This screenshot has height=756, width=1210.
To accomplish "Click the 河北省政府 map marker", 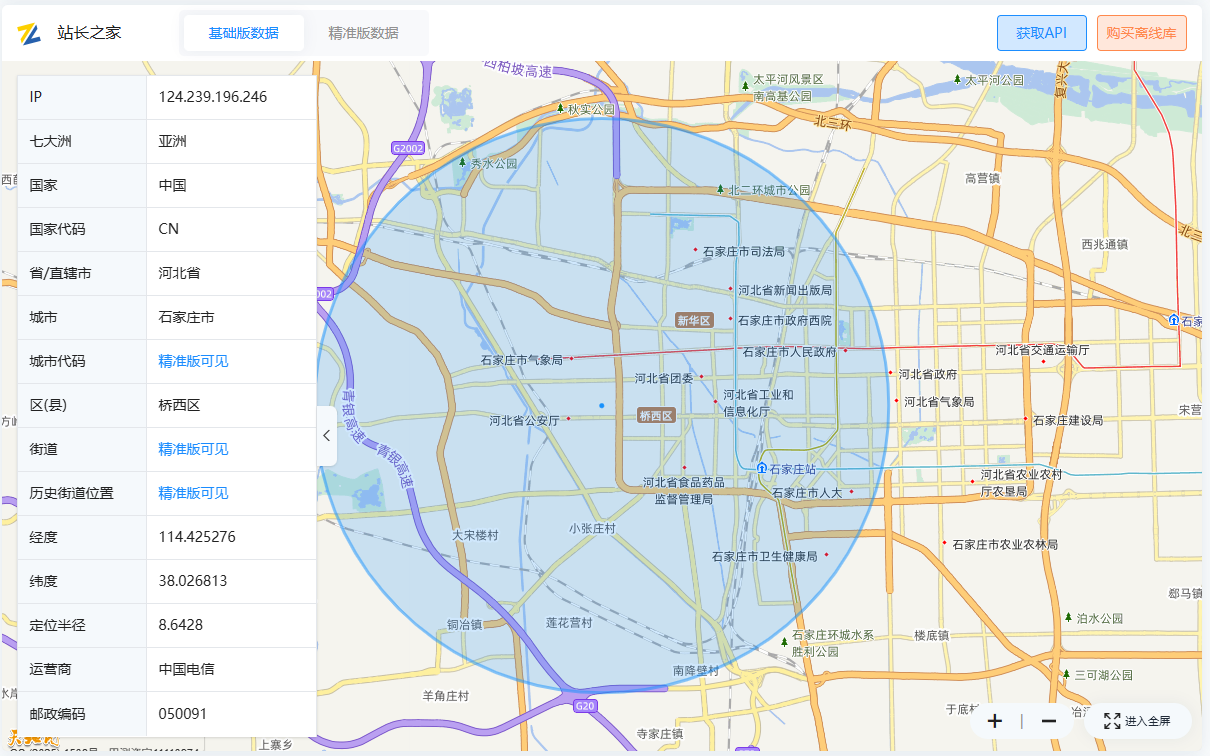I will click(890, 372).
